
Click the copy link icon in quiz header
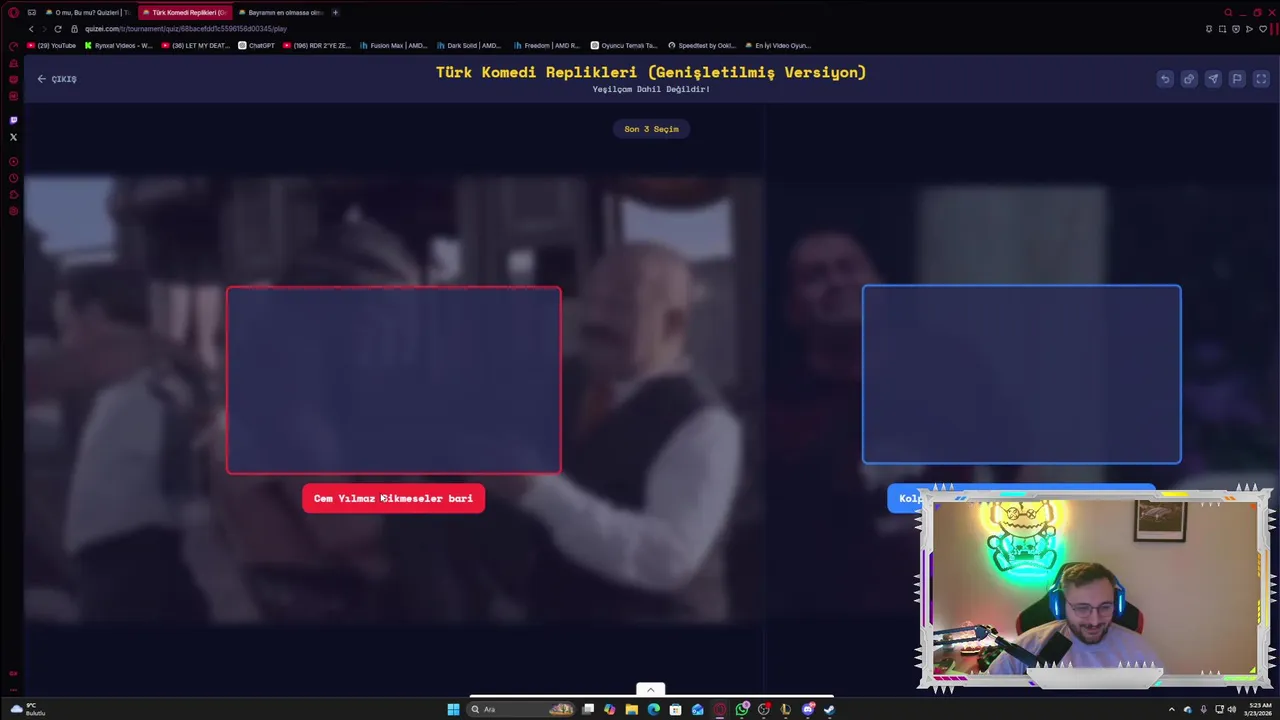click(1189, 79)
